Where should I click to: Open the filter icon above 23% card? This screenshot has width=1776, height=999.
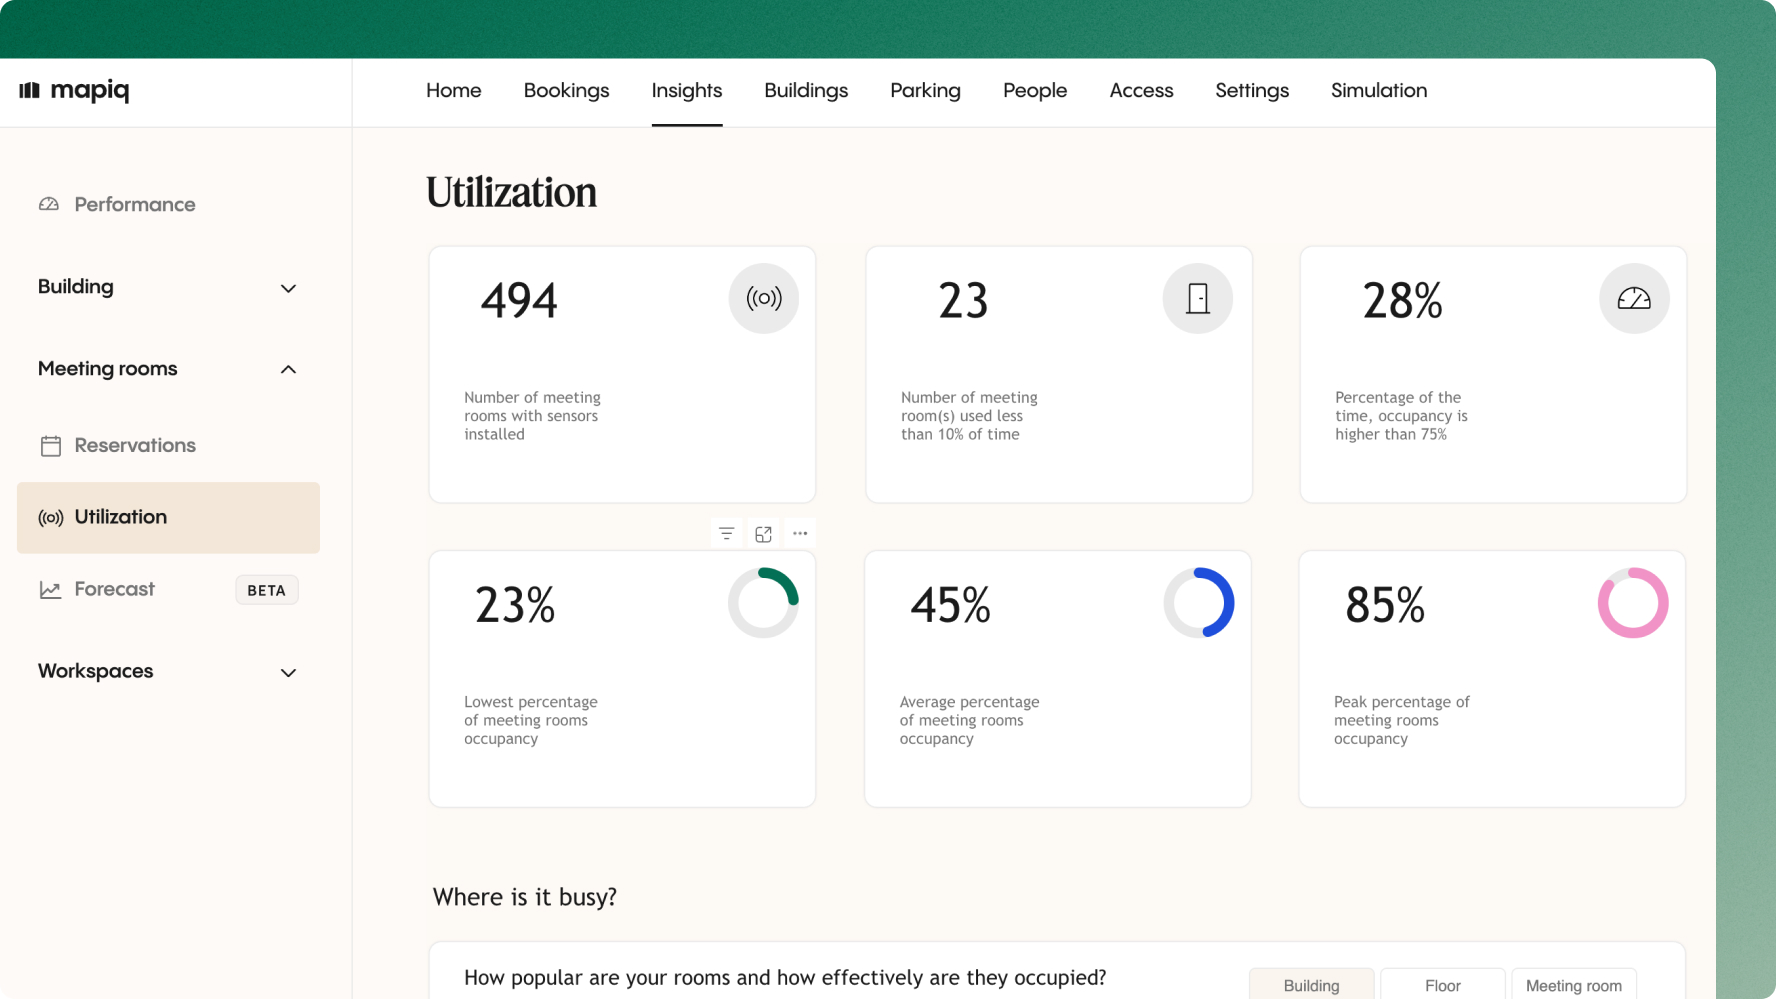[727, 534]
